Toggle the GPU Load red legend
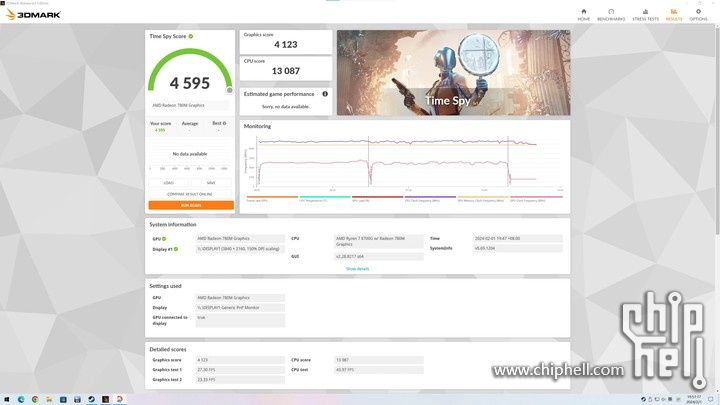The height and width of the screenshot is (405, 720). coord(377,199)
